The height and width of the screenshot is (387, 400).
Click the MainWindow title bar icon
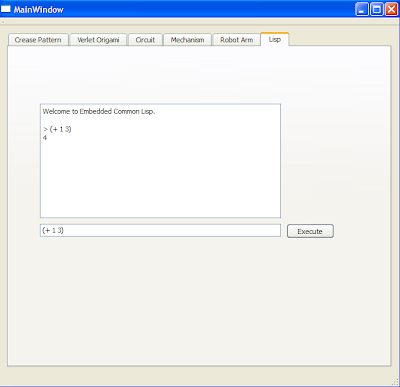pos(6,9)
